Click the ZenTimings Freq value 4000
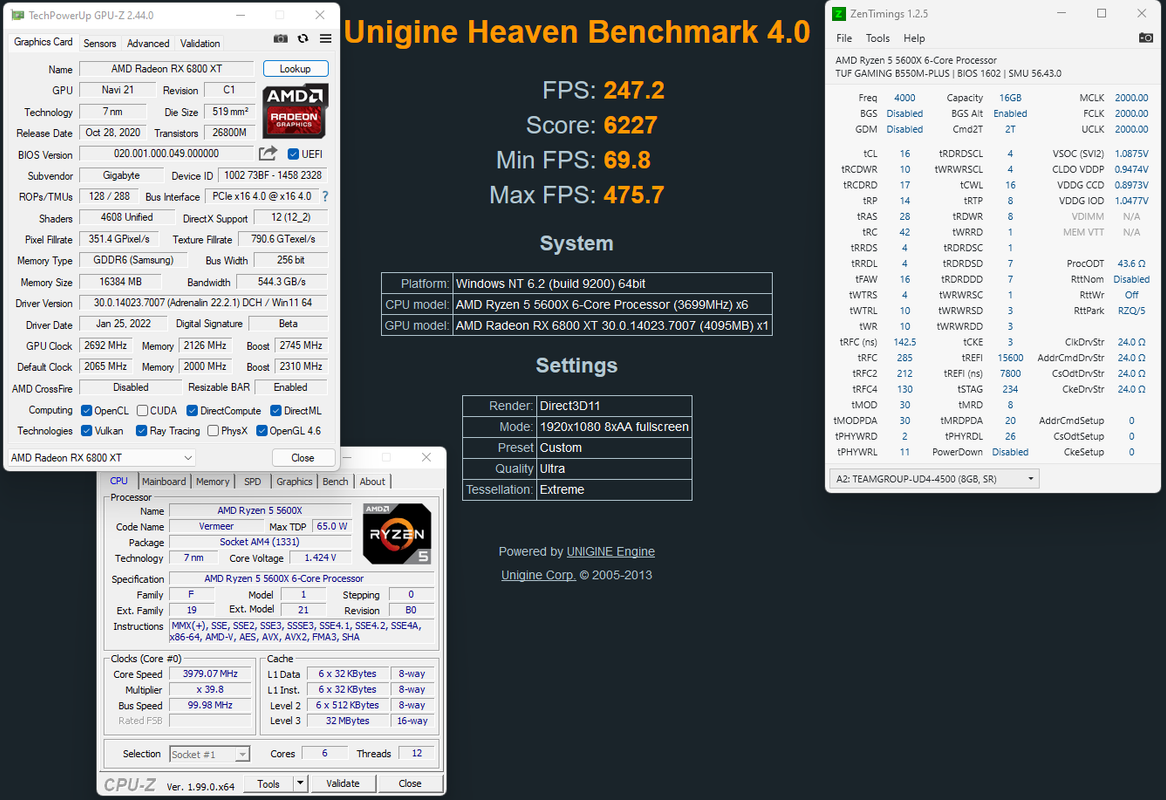The image size is (1166, 800). point(904,97)
